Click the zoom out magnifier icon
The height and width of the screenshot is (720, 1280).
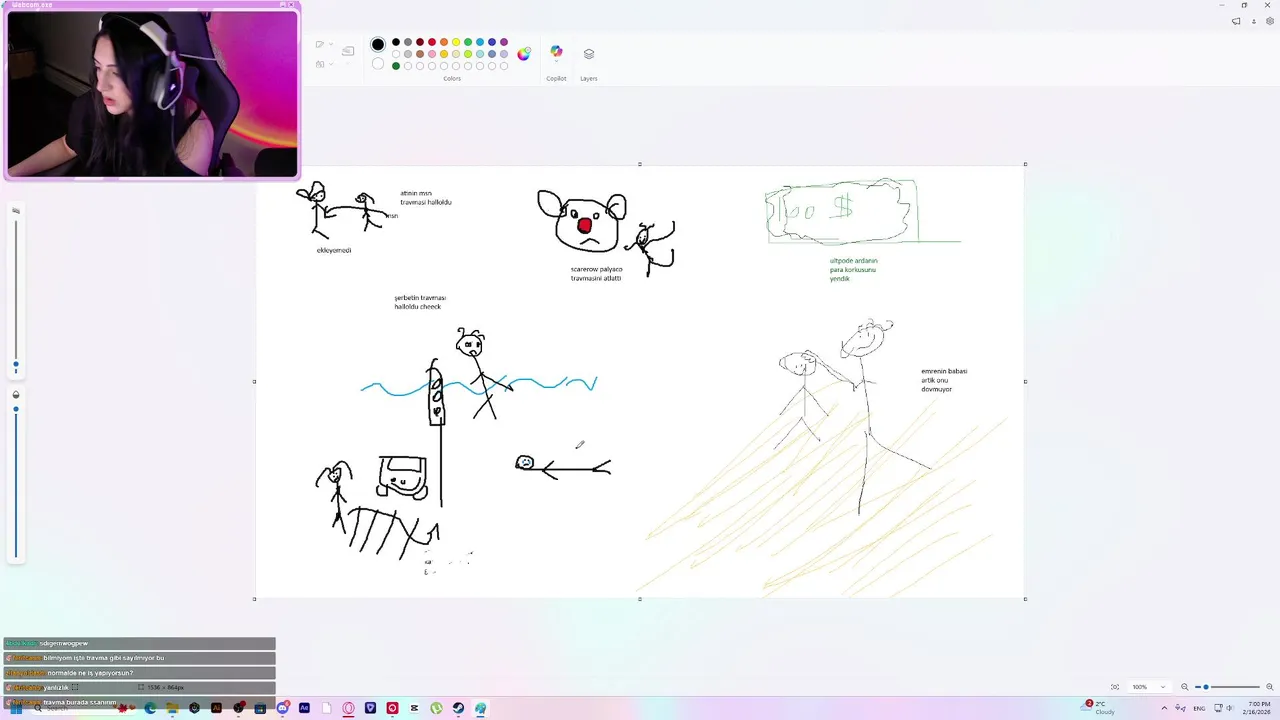coord(1185,687)
